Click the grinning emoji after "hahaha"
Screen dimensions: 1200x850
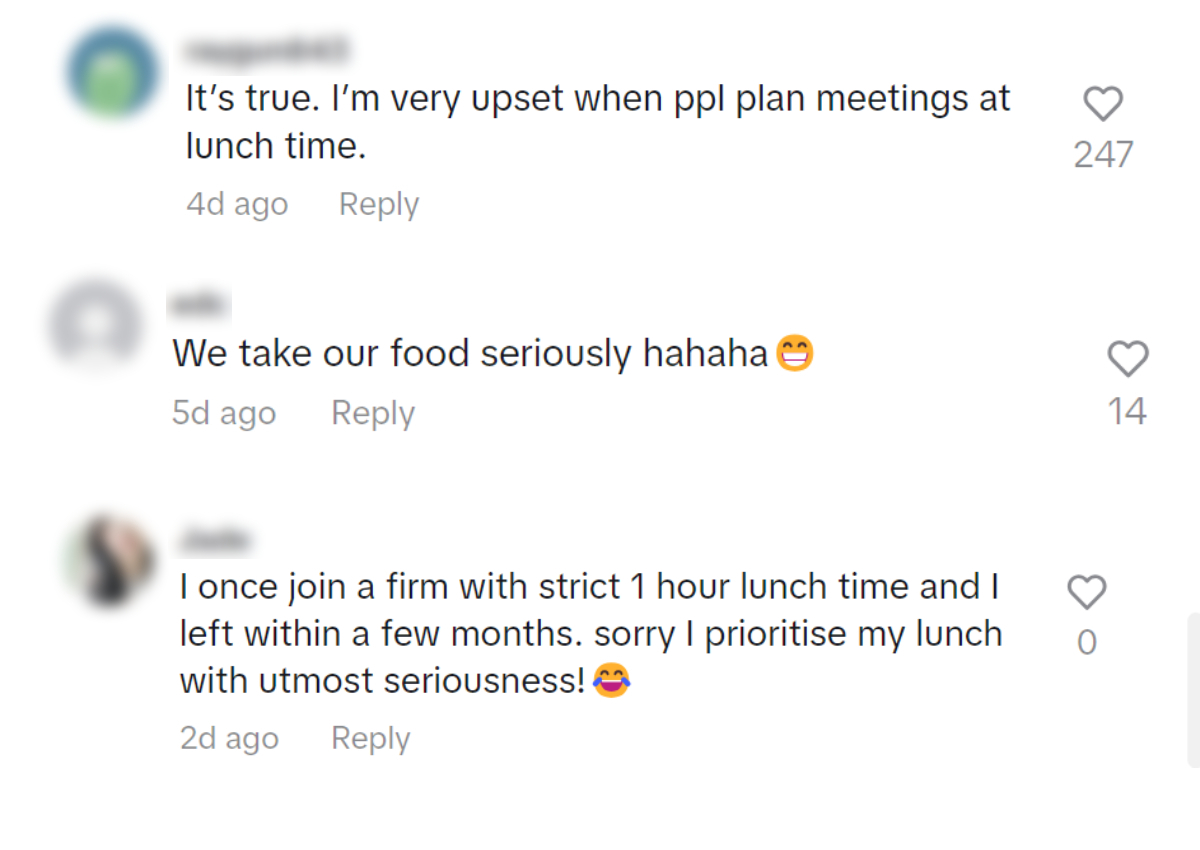tap(795, 353)
